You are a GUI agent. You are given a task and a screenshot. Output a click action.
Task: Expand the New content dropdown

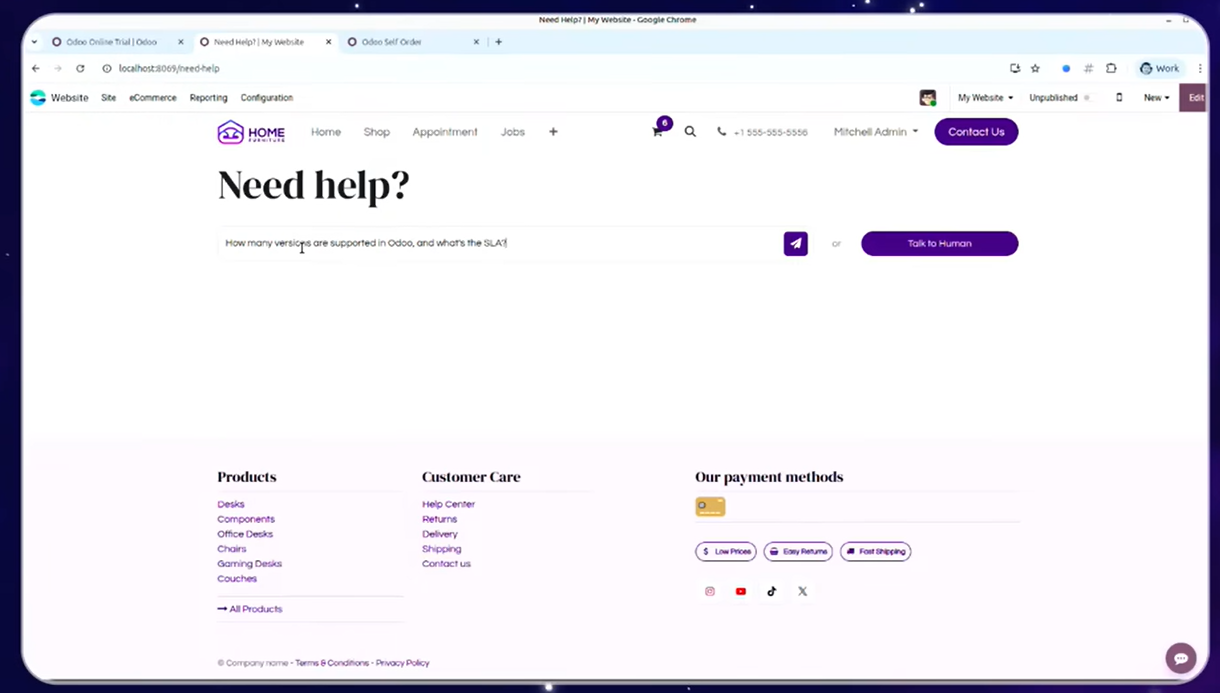click(x=1156, y=98)
